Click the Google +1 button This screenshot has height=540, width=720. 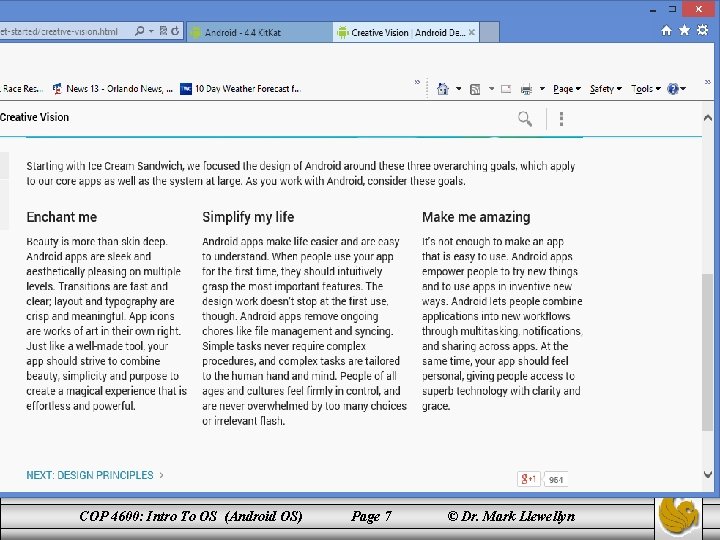pos(529,479)
